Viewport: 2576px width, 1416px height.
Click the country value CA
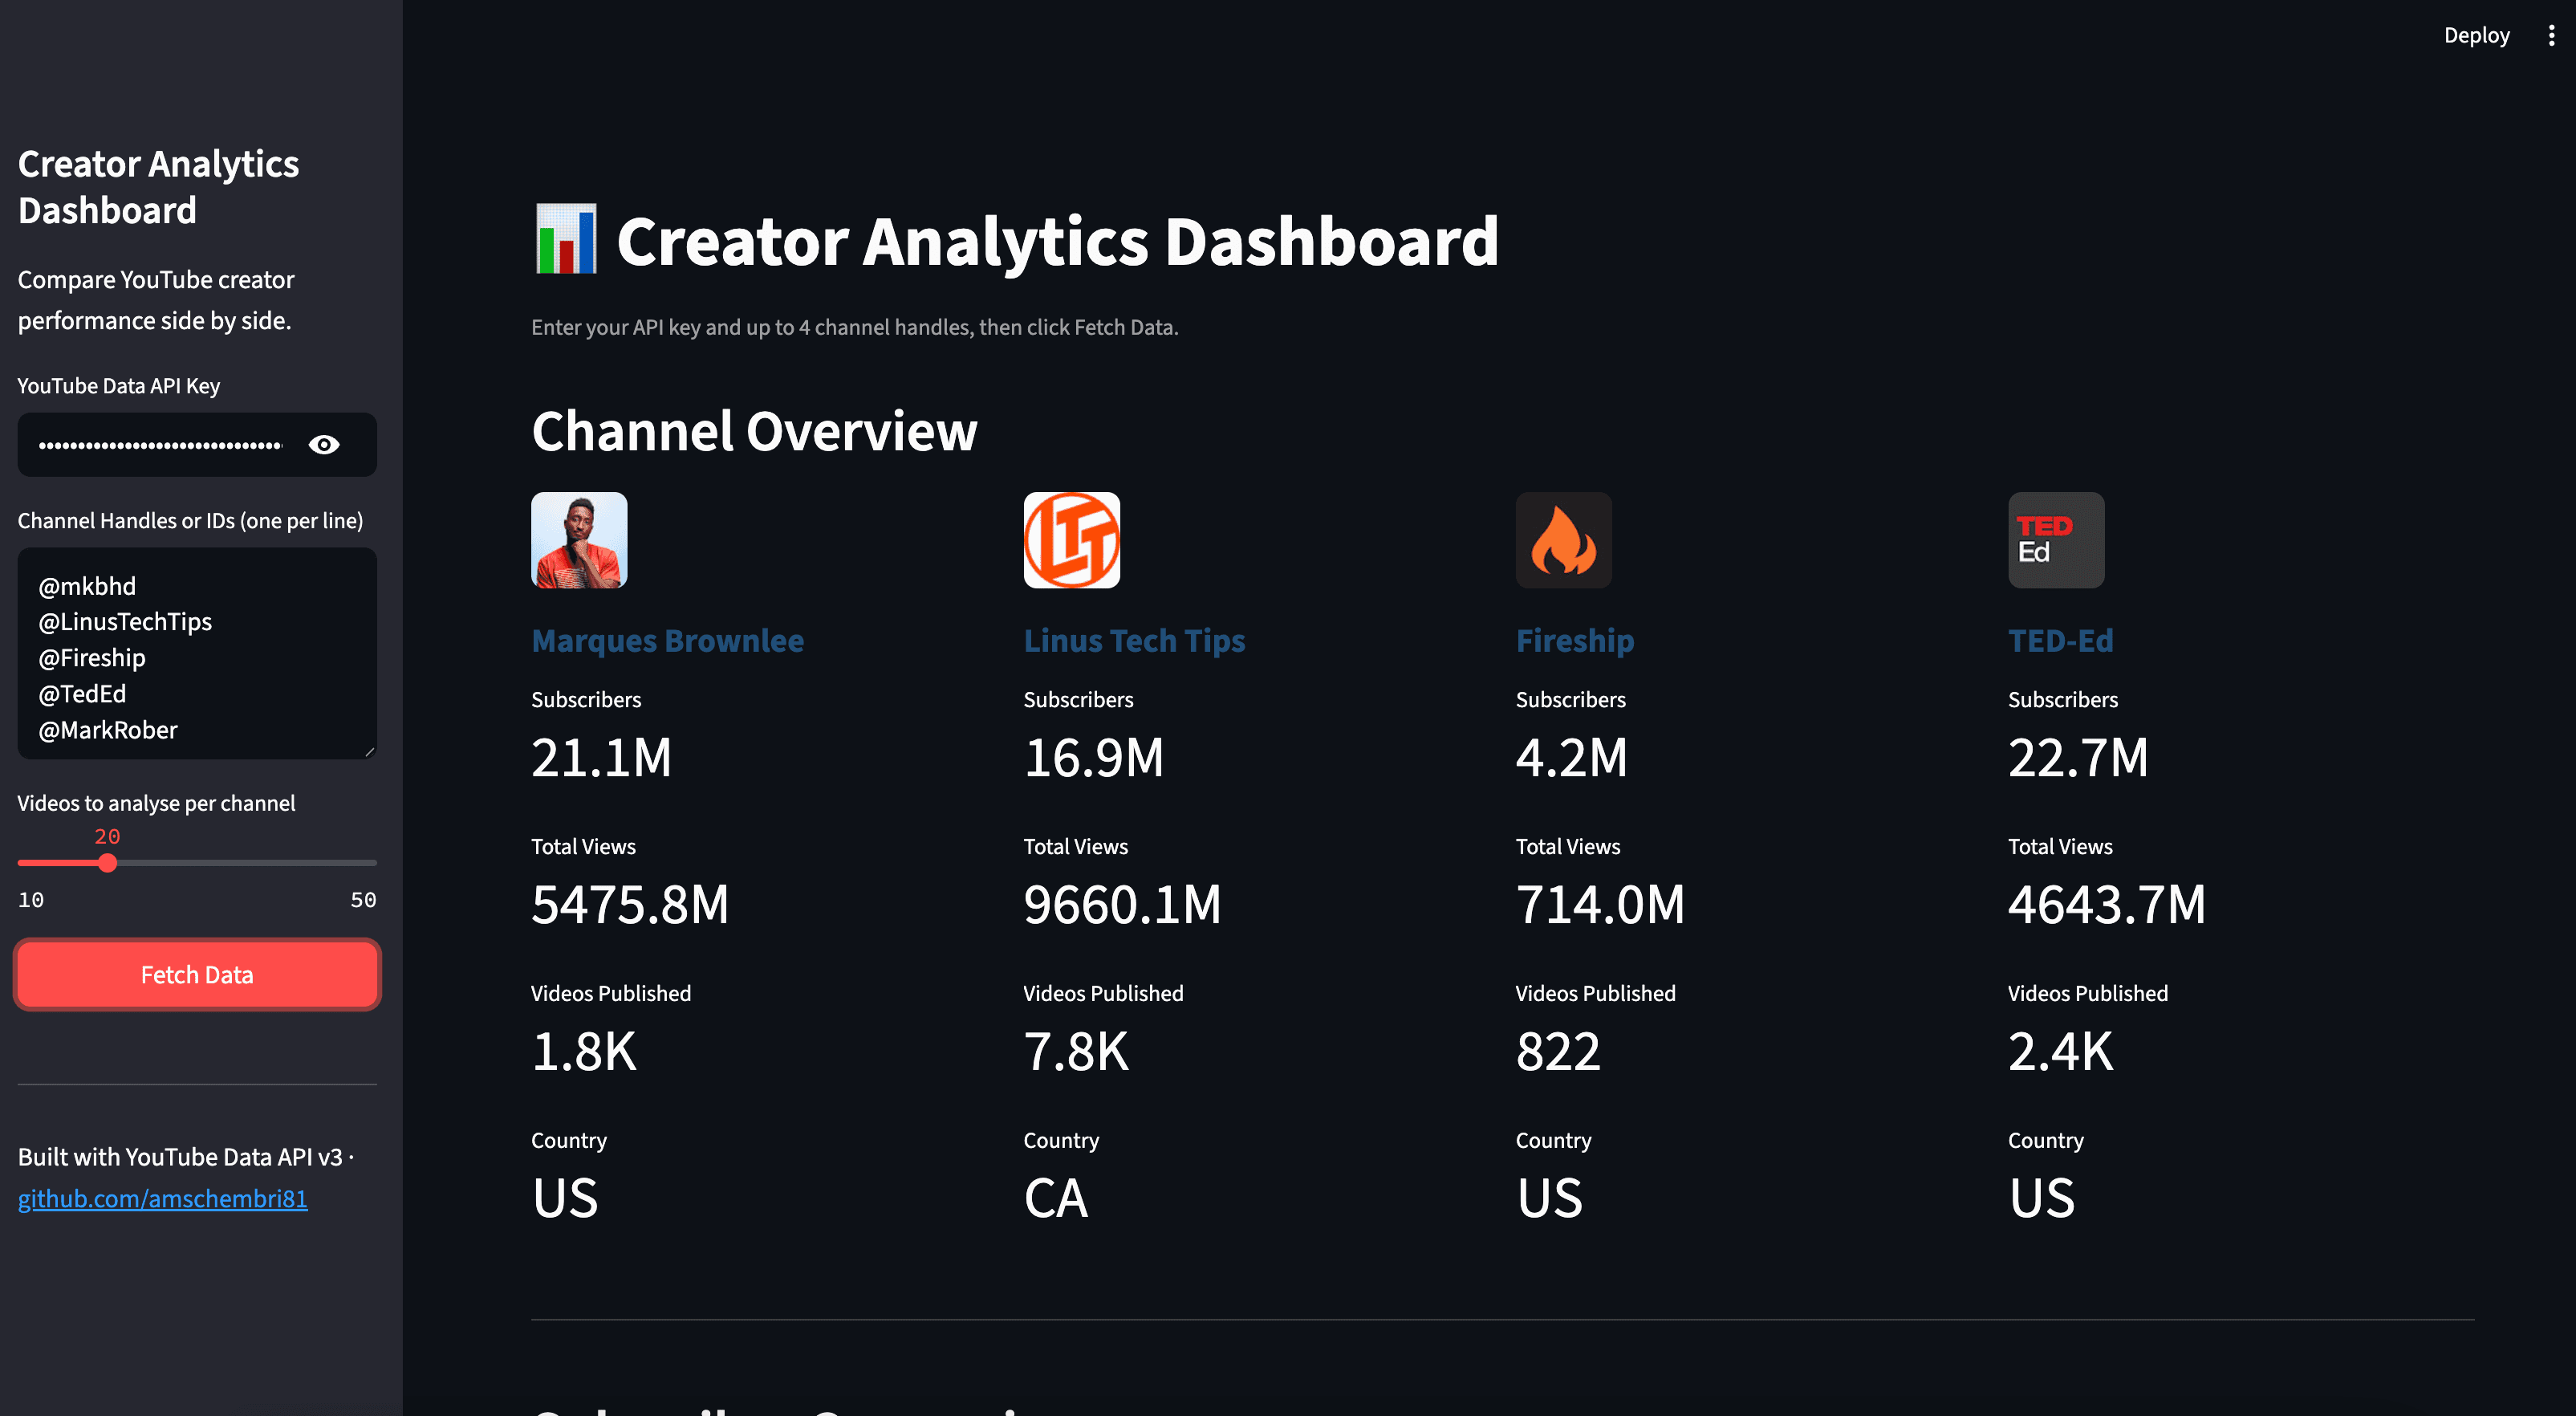coord(1055,1198)
